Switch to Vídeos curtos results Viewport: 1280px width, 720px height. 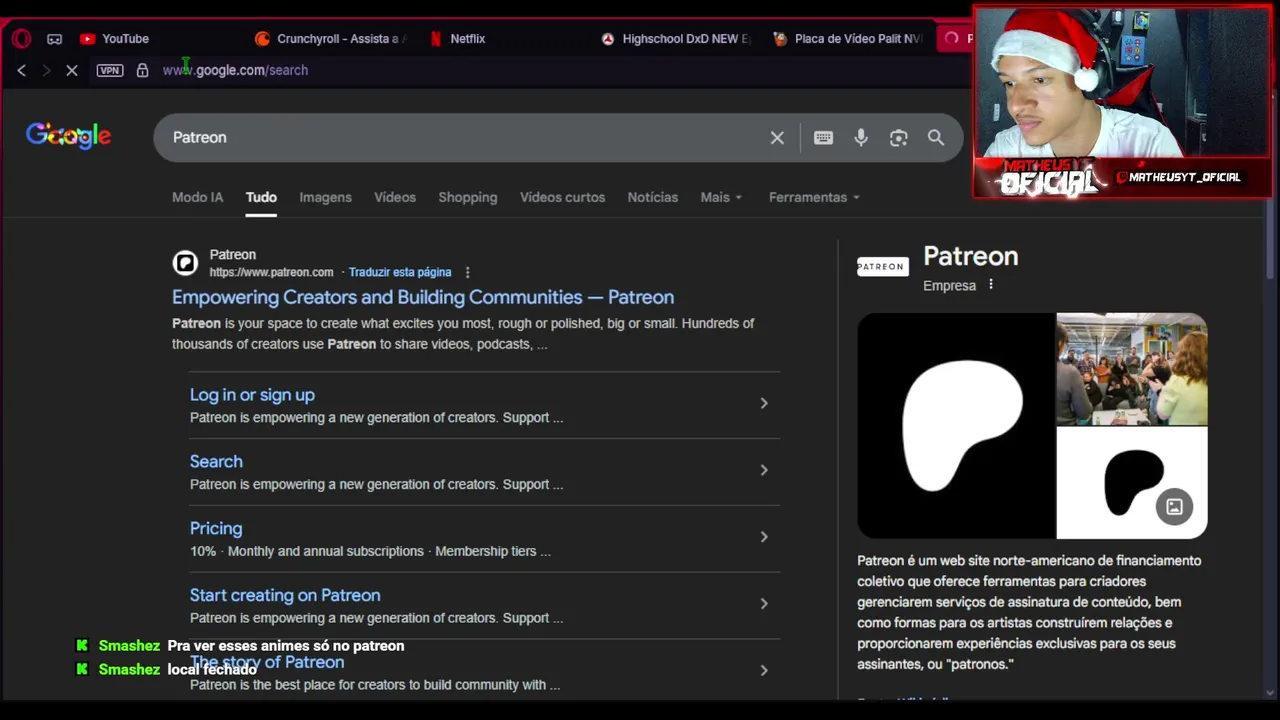point(562,197)
